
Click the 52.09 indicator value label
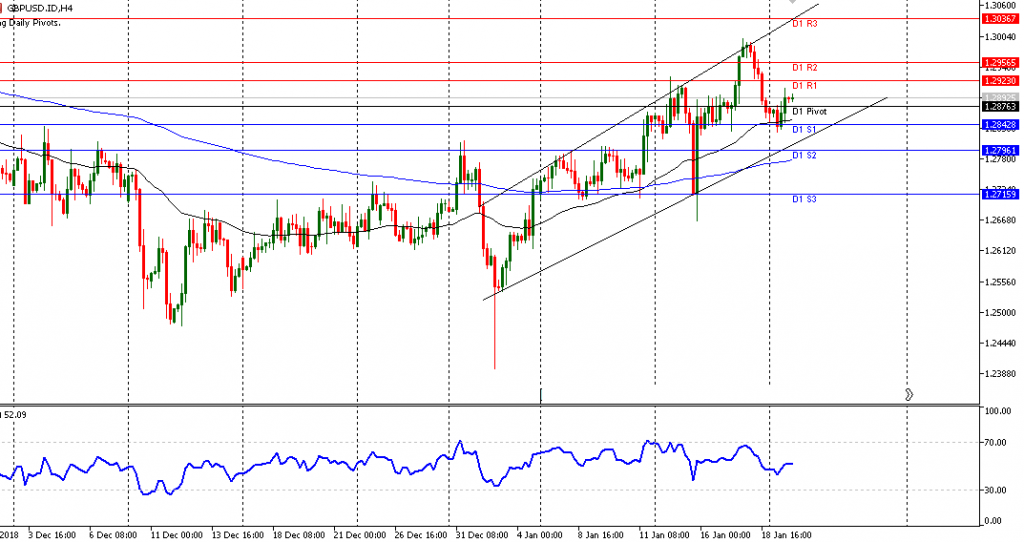[14, 413]
